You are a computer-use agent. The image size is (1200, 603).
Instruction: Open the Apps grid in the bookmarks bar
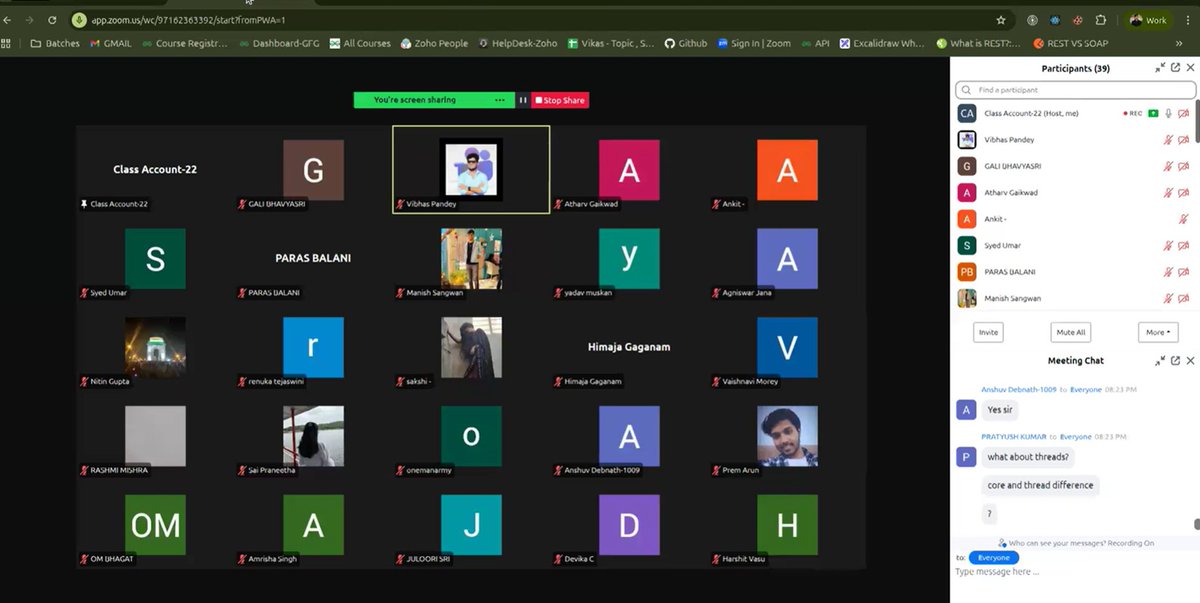point(6,43)
